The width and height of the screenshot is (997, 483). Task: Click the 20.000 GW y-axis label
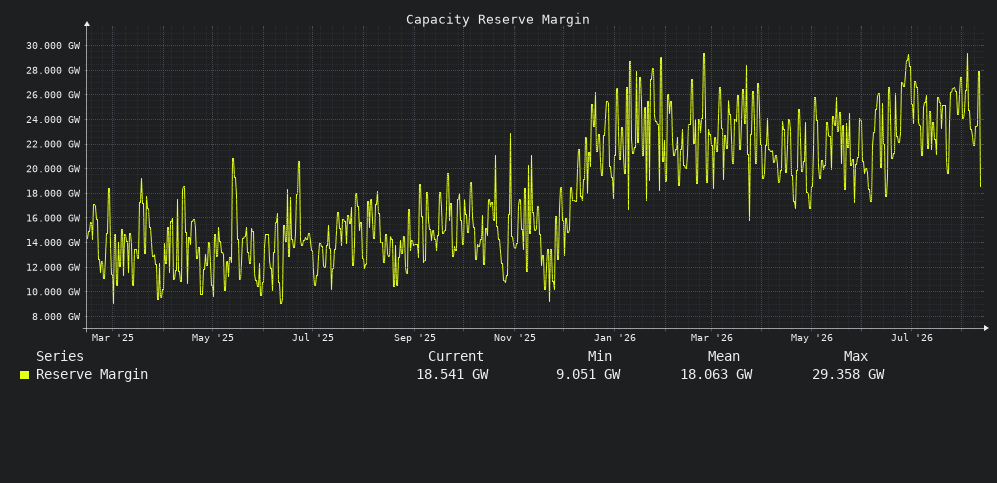point(53,169)
